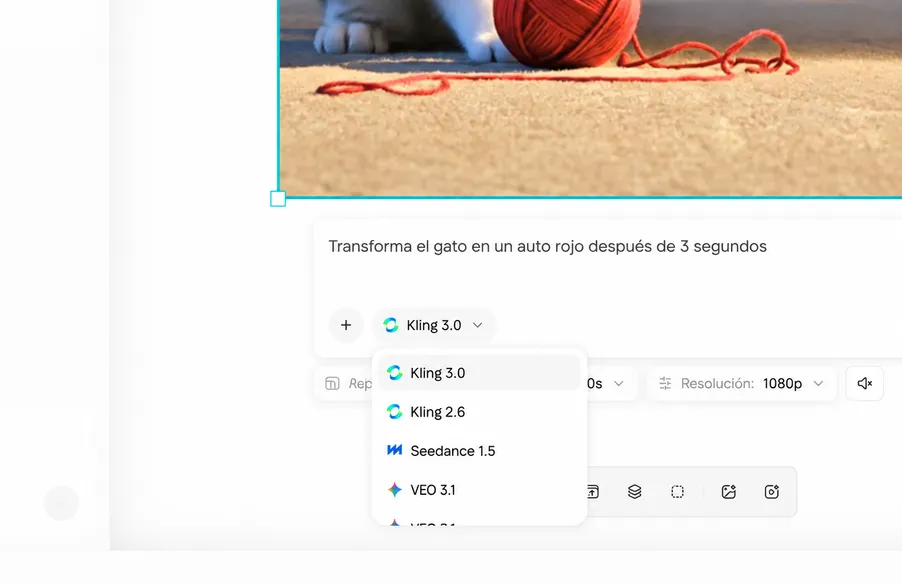Image resolution: width=902 pixels, height=584 pixels.
Task: Pick Seedance 1.5 from the model list
Action: (479, 451)
